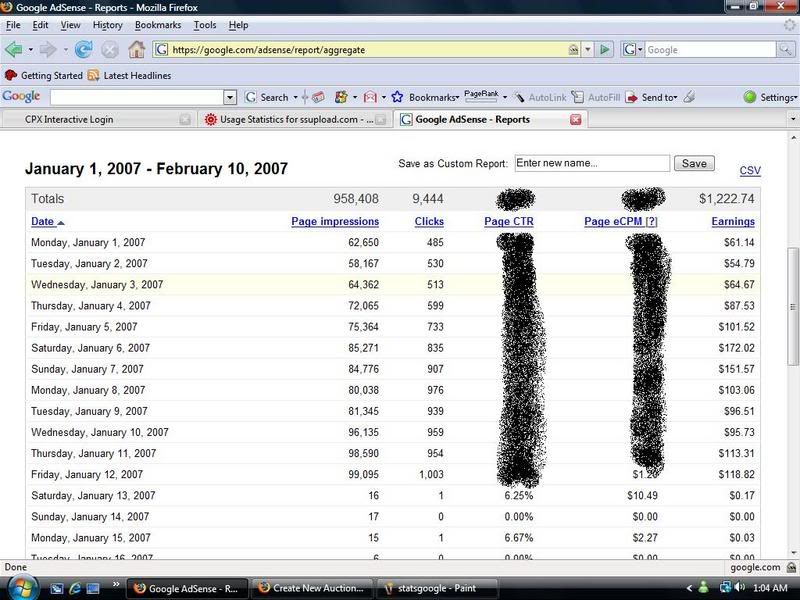Open the Start menu orb
This screenshot has width=800, height=600.
click(20, 587)
